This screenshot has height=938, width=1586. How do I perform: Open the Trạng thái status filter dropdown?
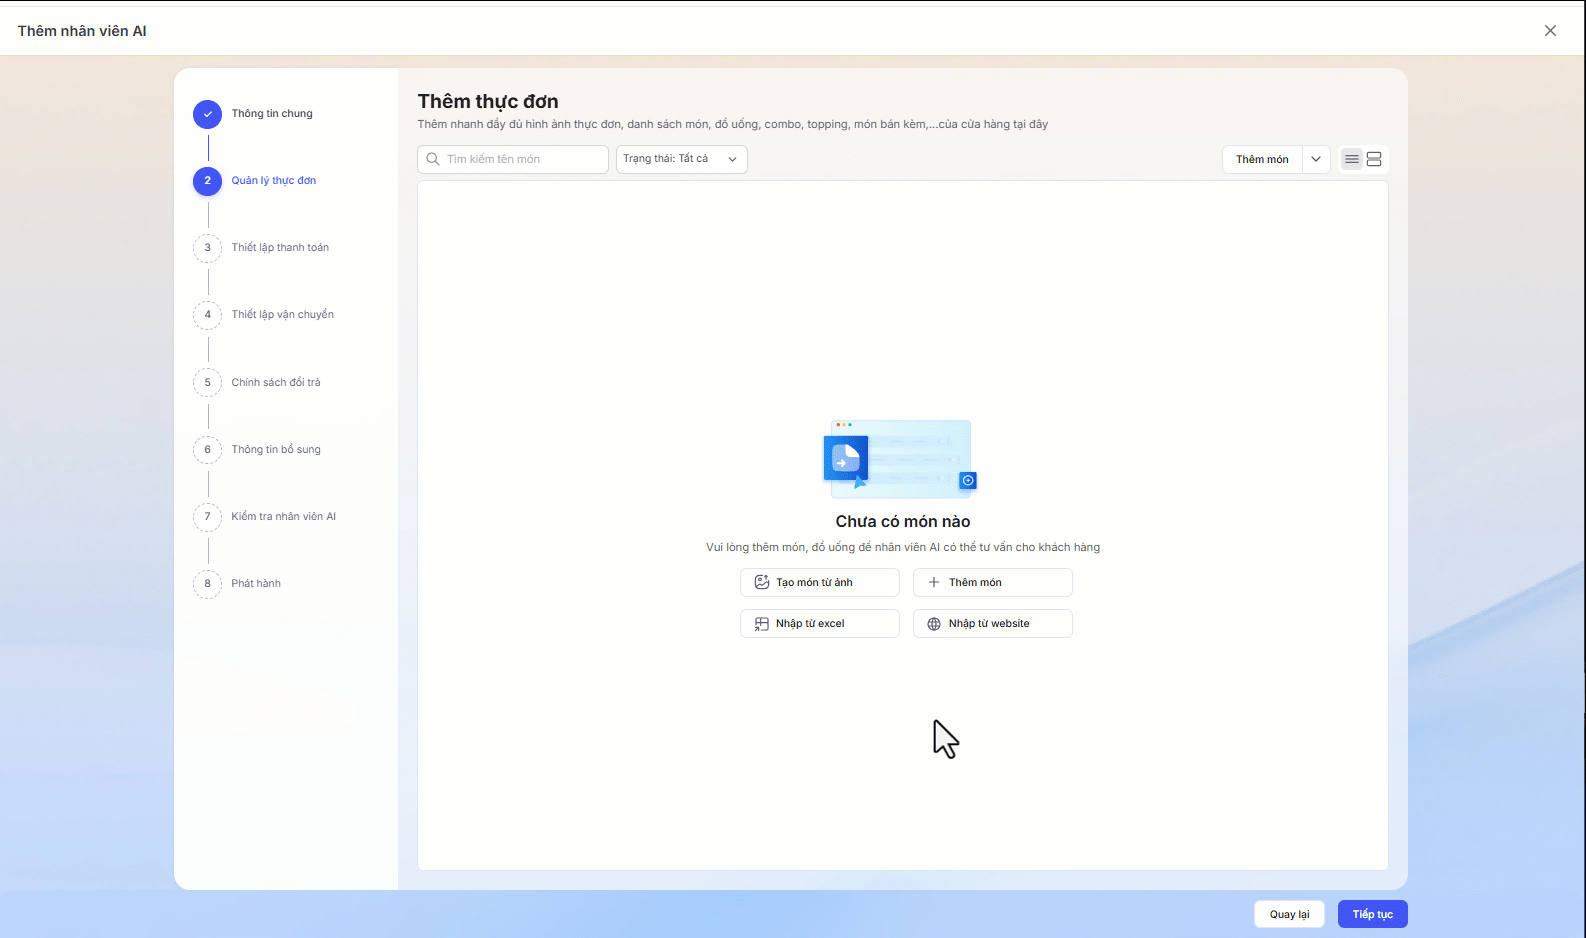[x=681, y=159]
